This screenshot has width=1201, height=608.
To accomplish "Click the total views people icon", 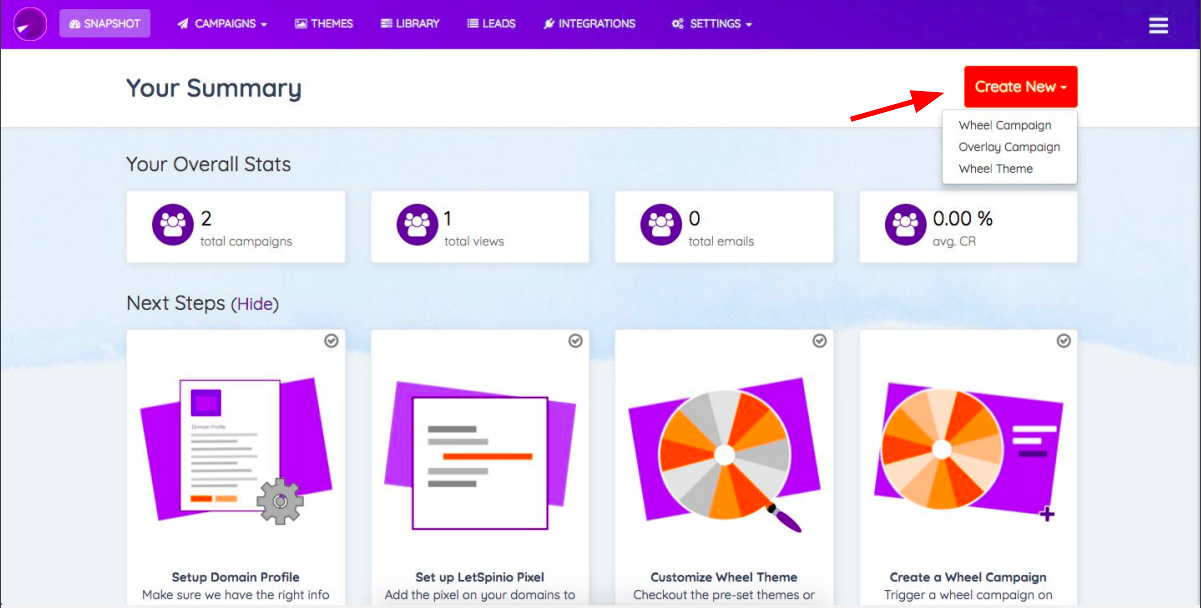I will (417, 225).
